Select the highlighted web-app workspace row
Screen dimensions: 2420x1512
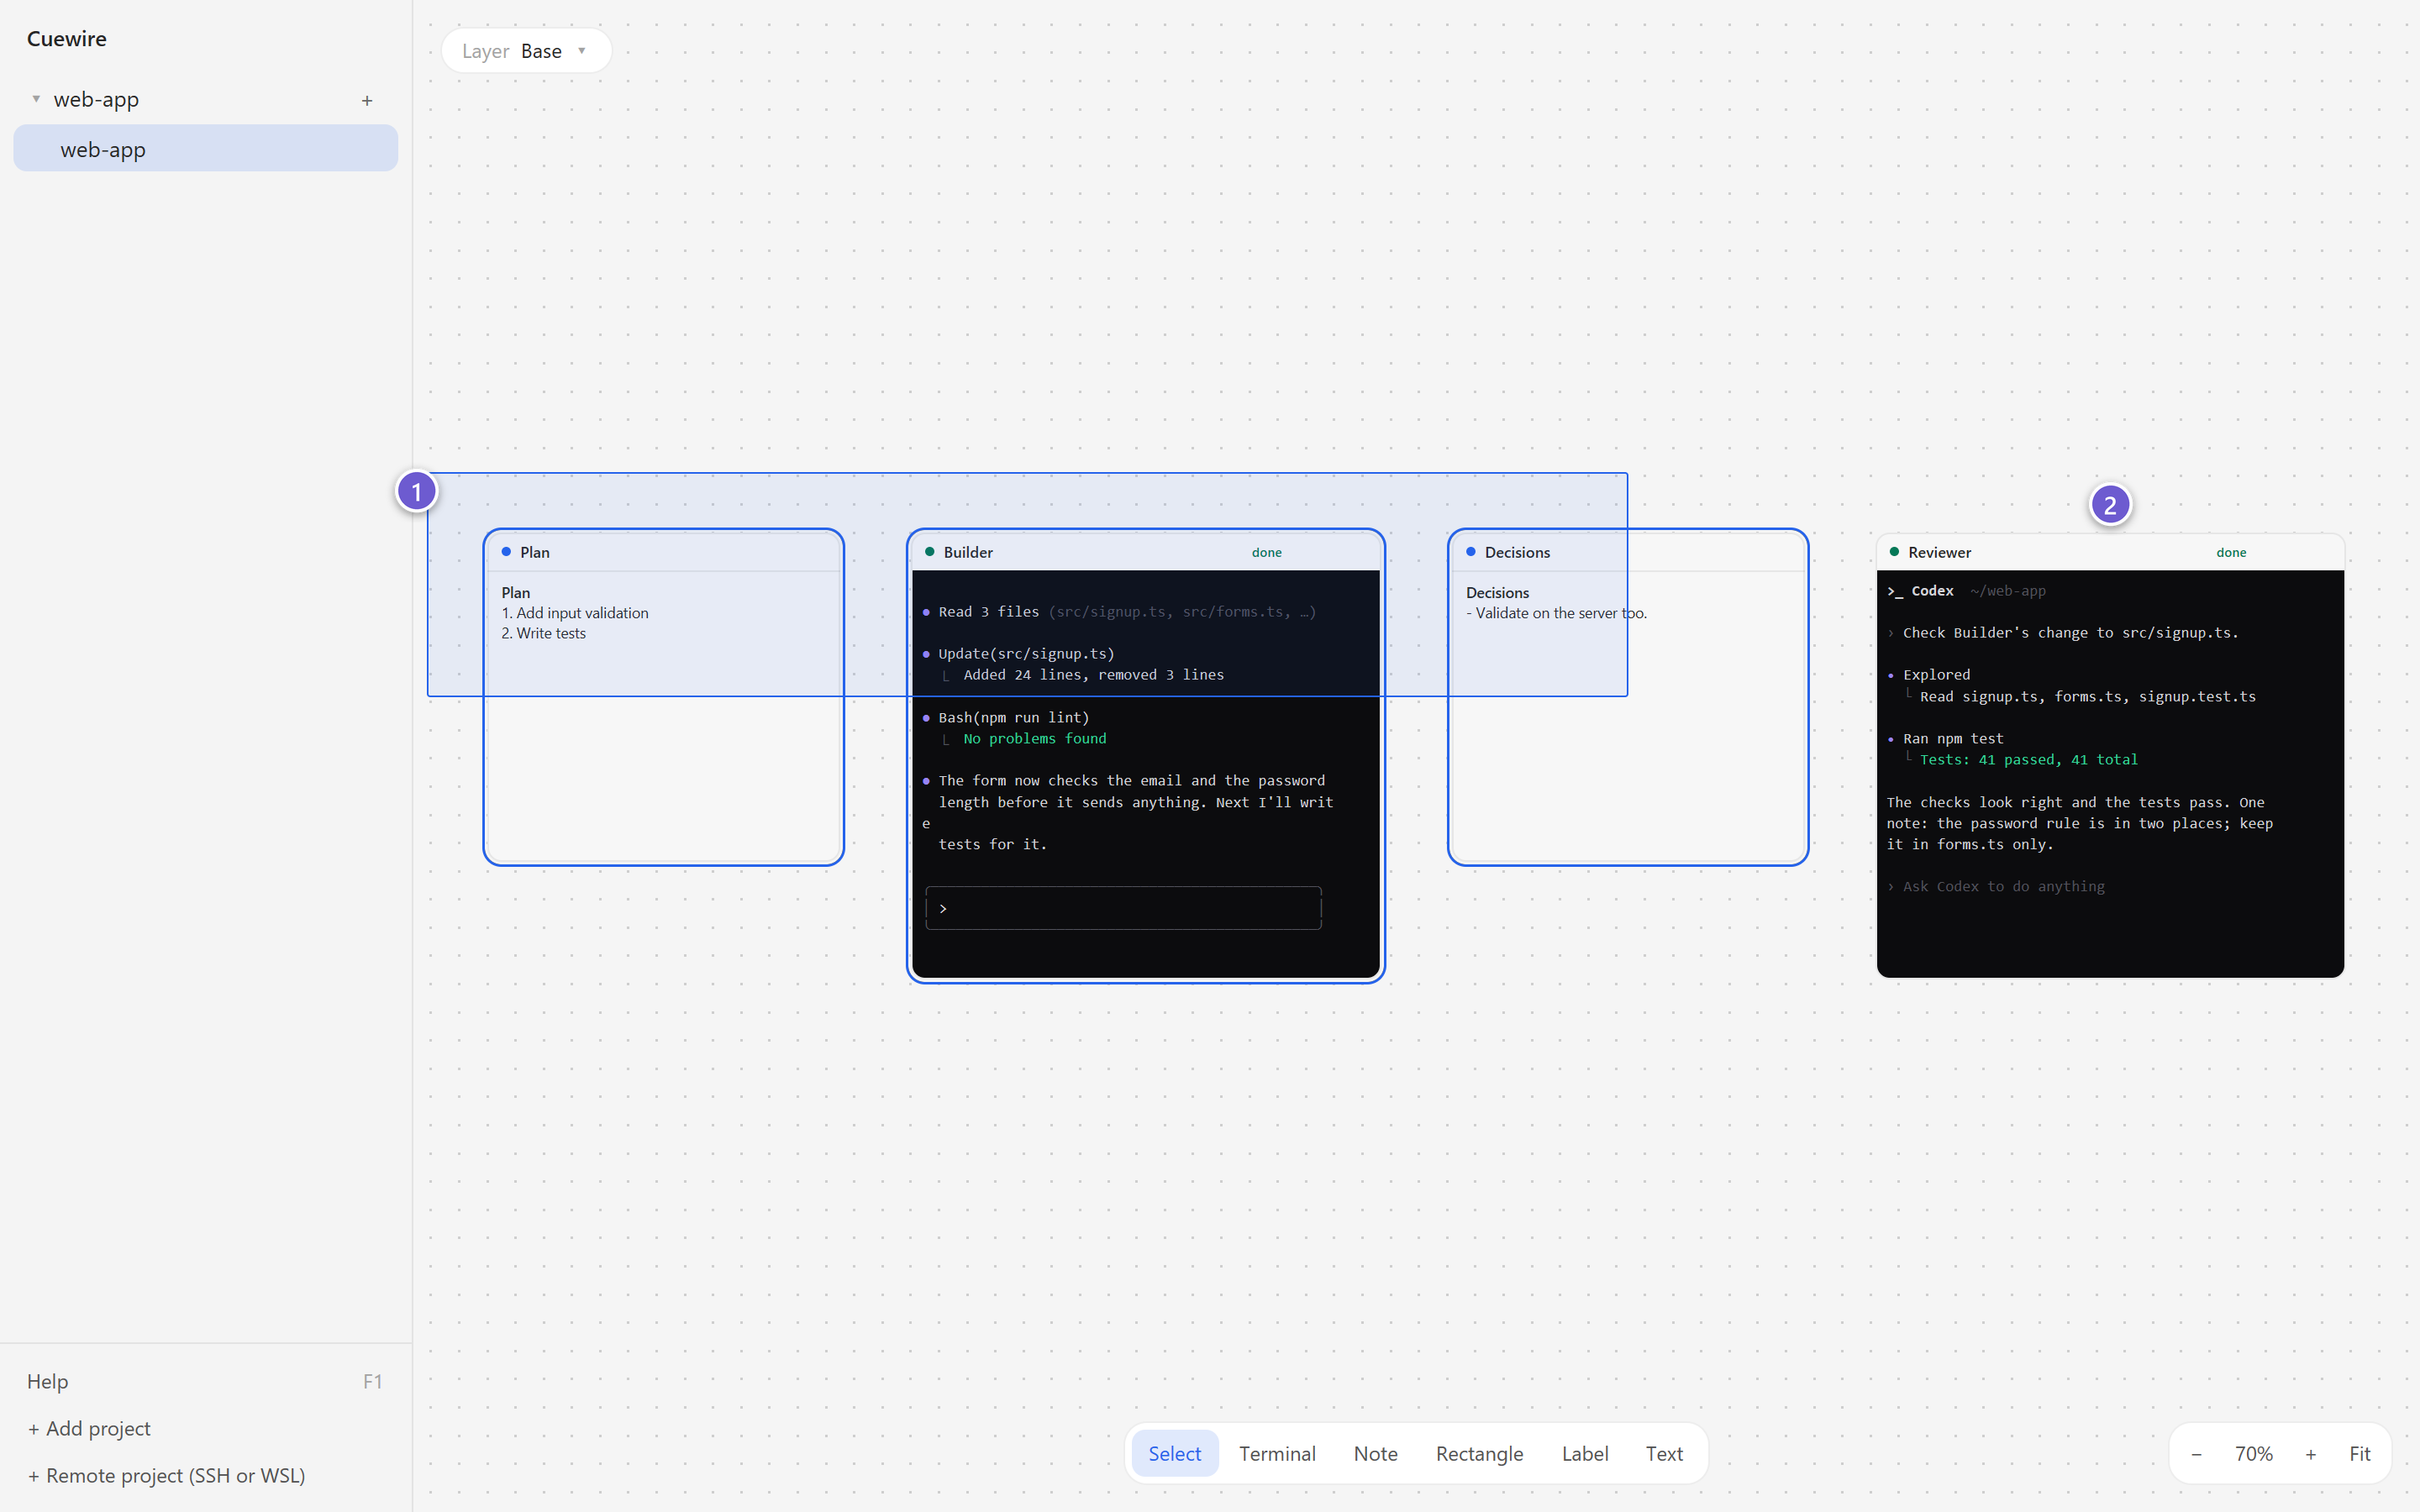pos(205,148)
